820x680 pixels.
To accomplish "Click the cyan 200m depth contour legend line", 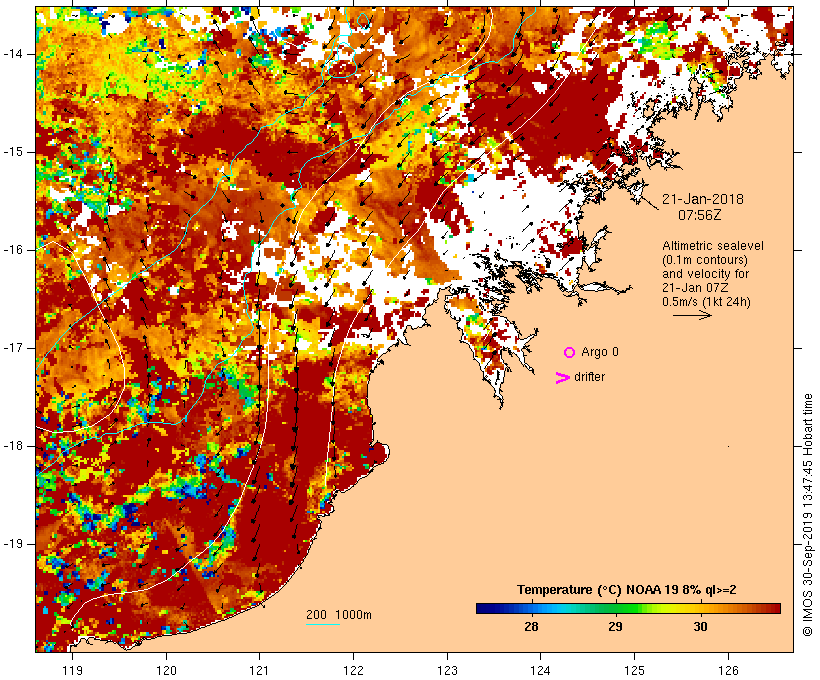I will click(x=323, y=624).
